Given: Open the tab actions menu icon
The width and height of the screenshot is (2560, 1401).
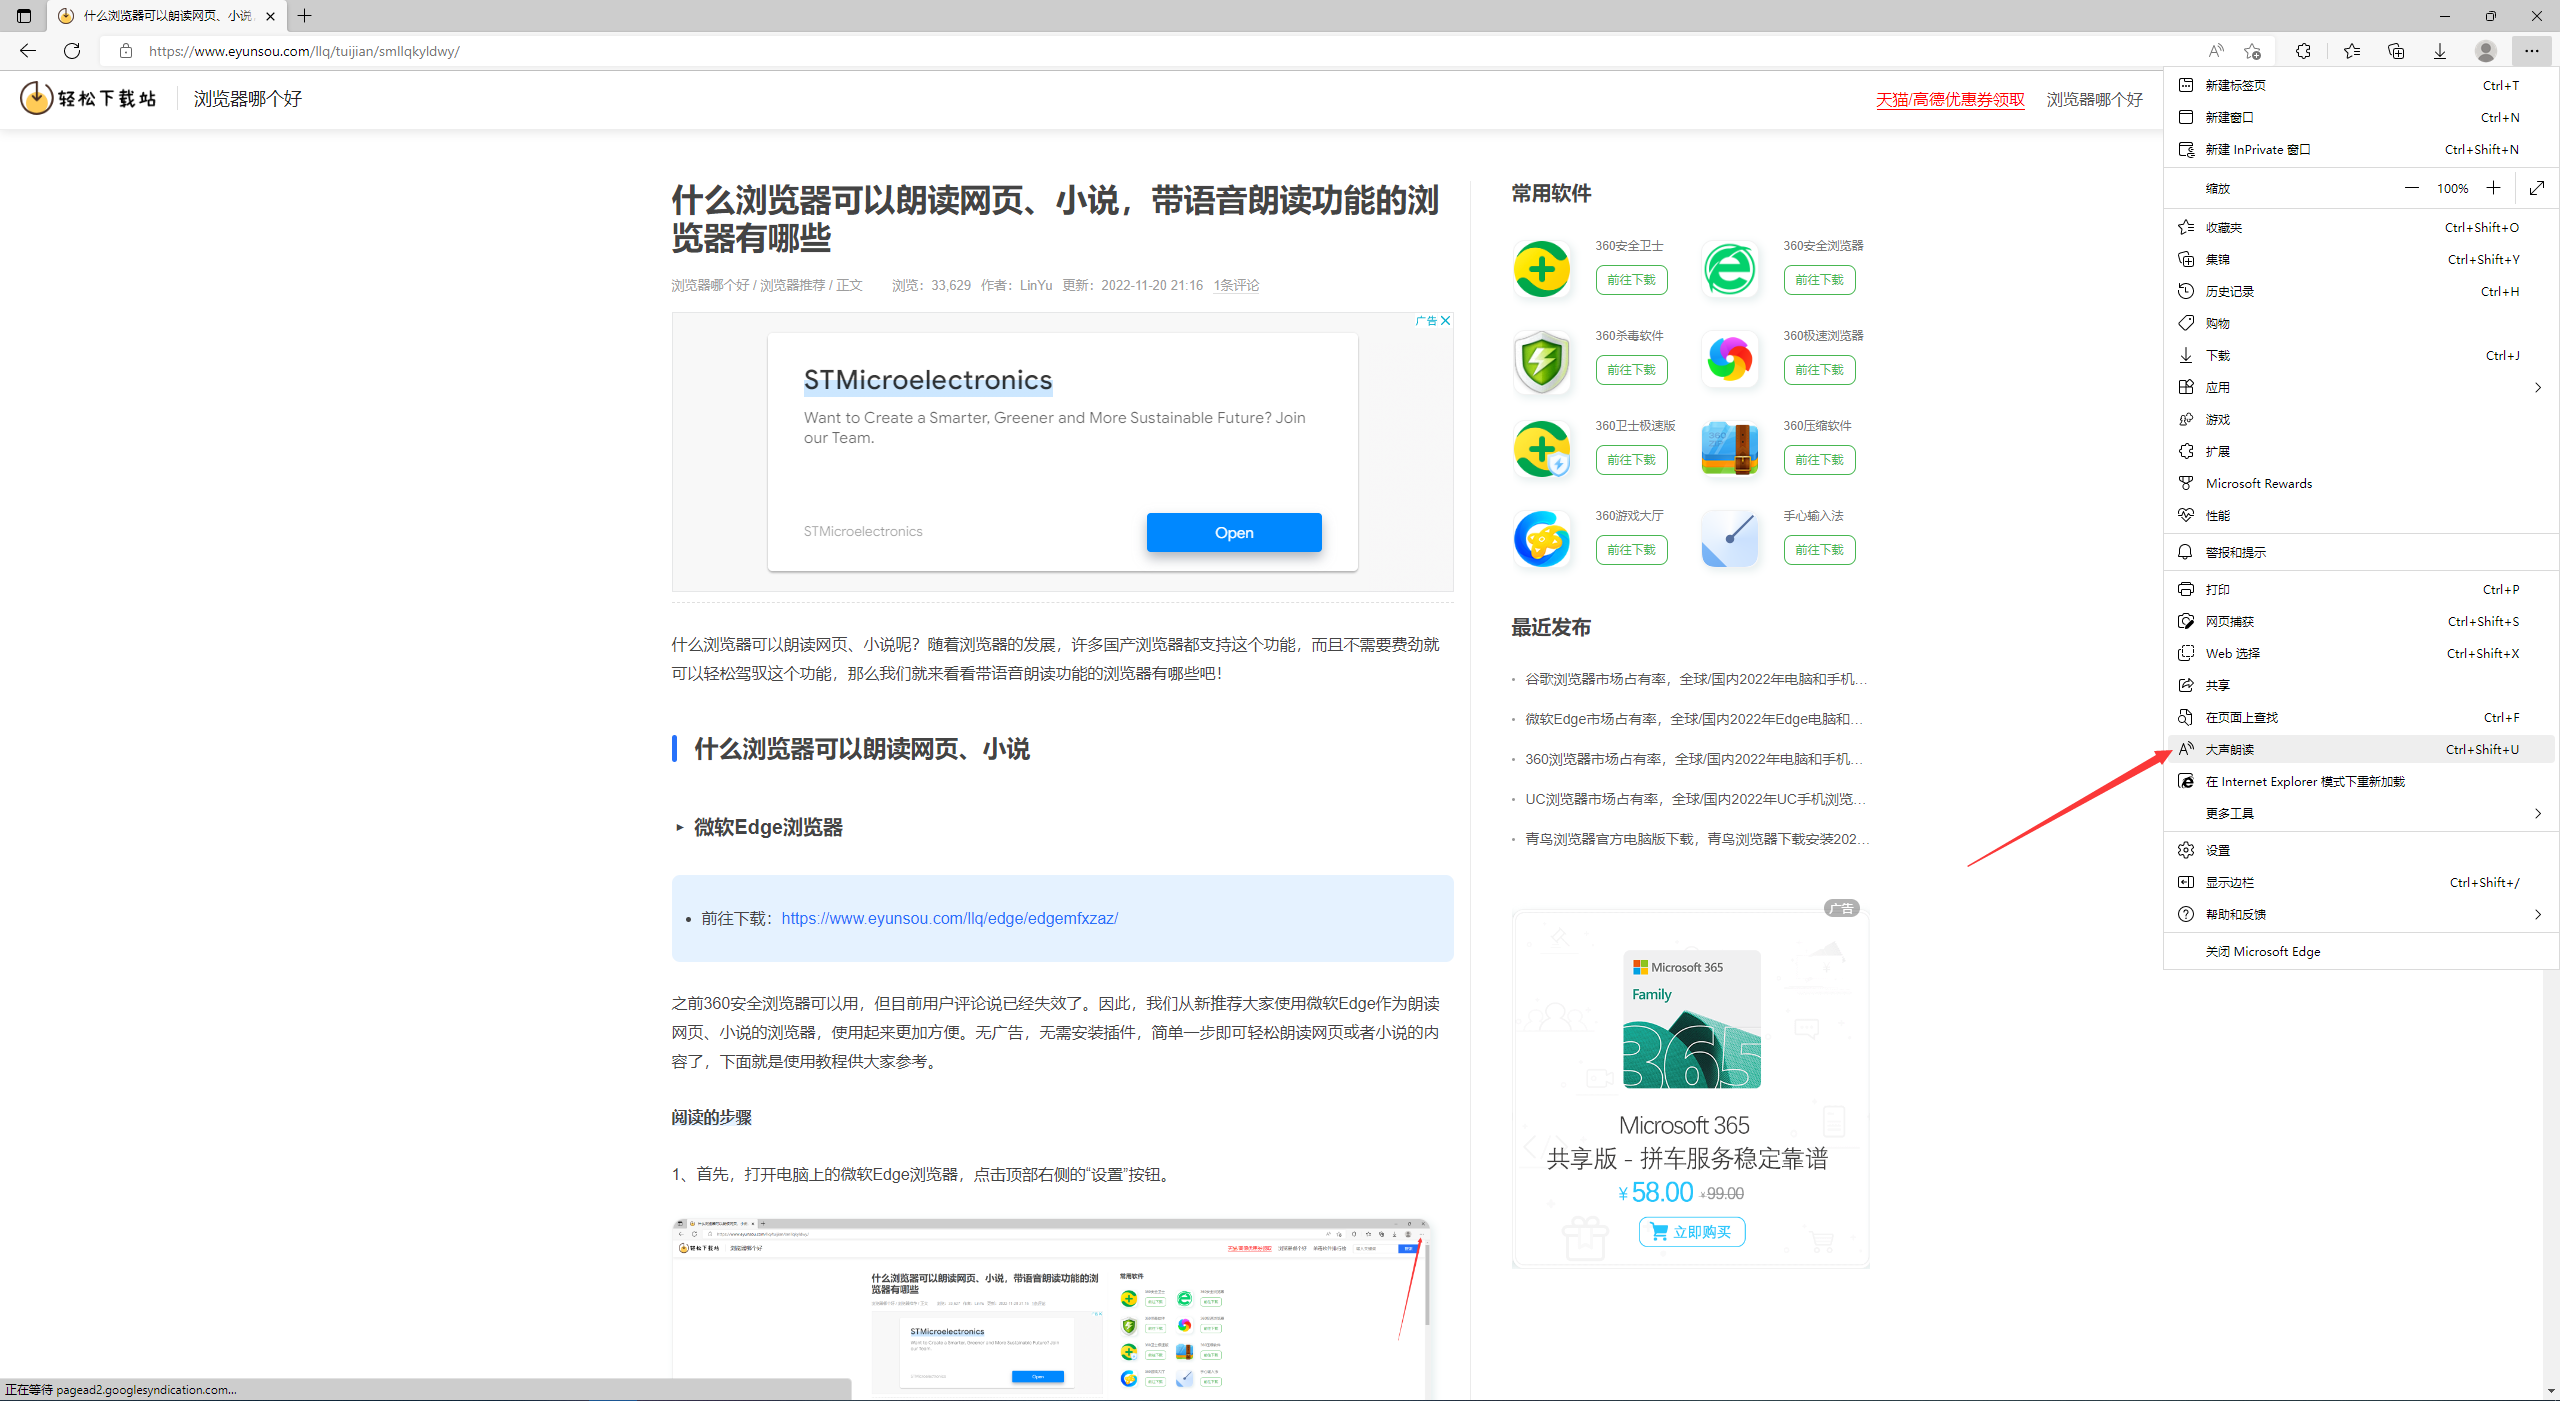Looking at the screenshot, I should point(24,16).
